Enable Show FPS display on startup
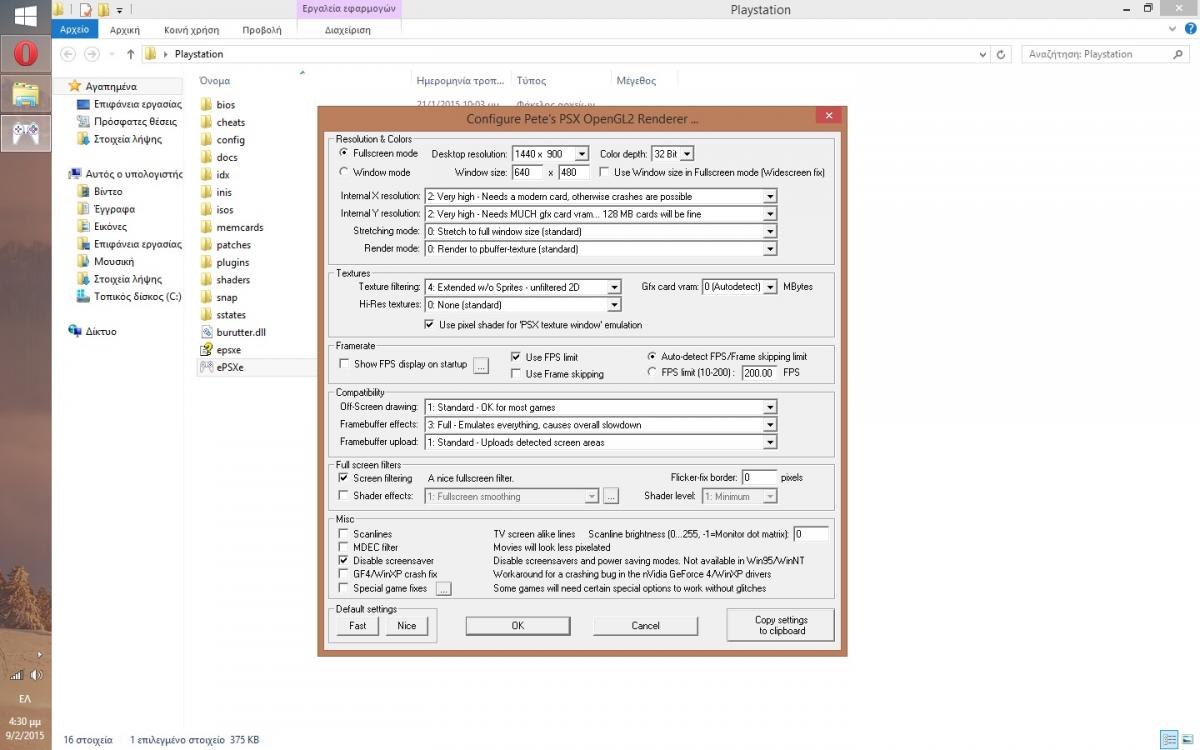 (x=345, y=364)
